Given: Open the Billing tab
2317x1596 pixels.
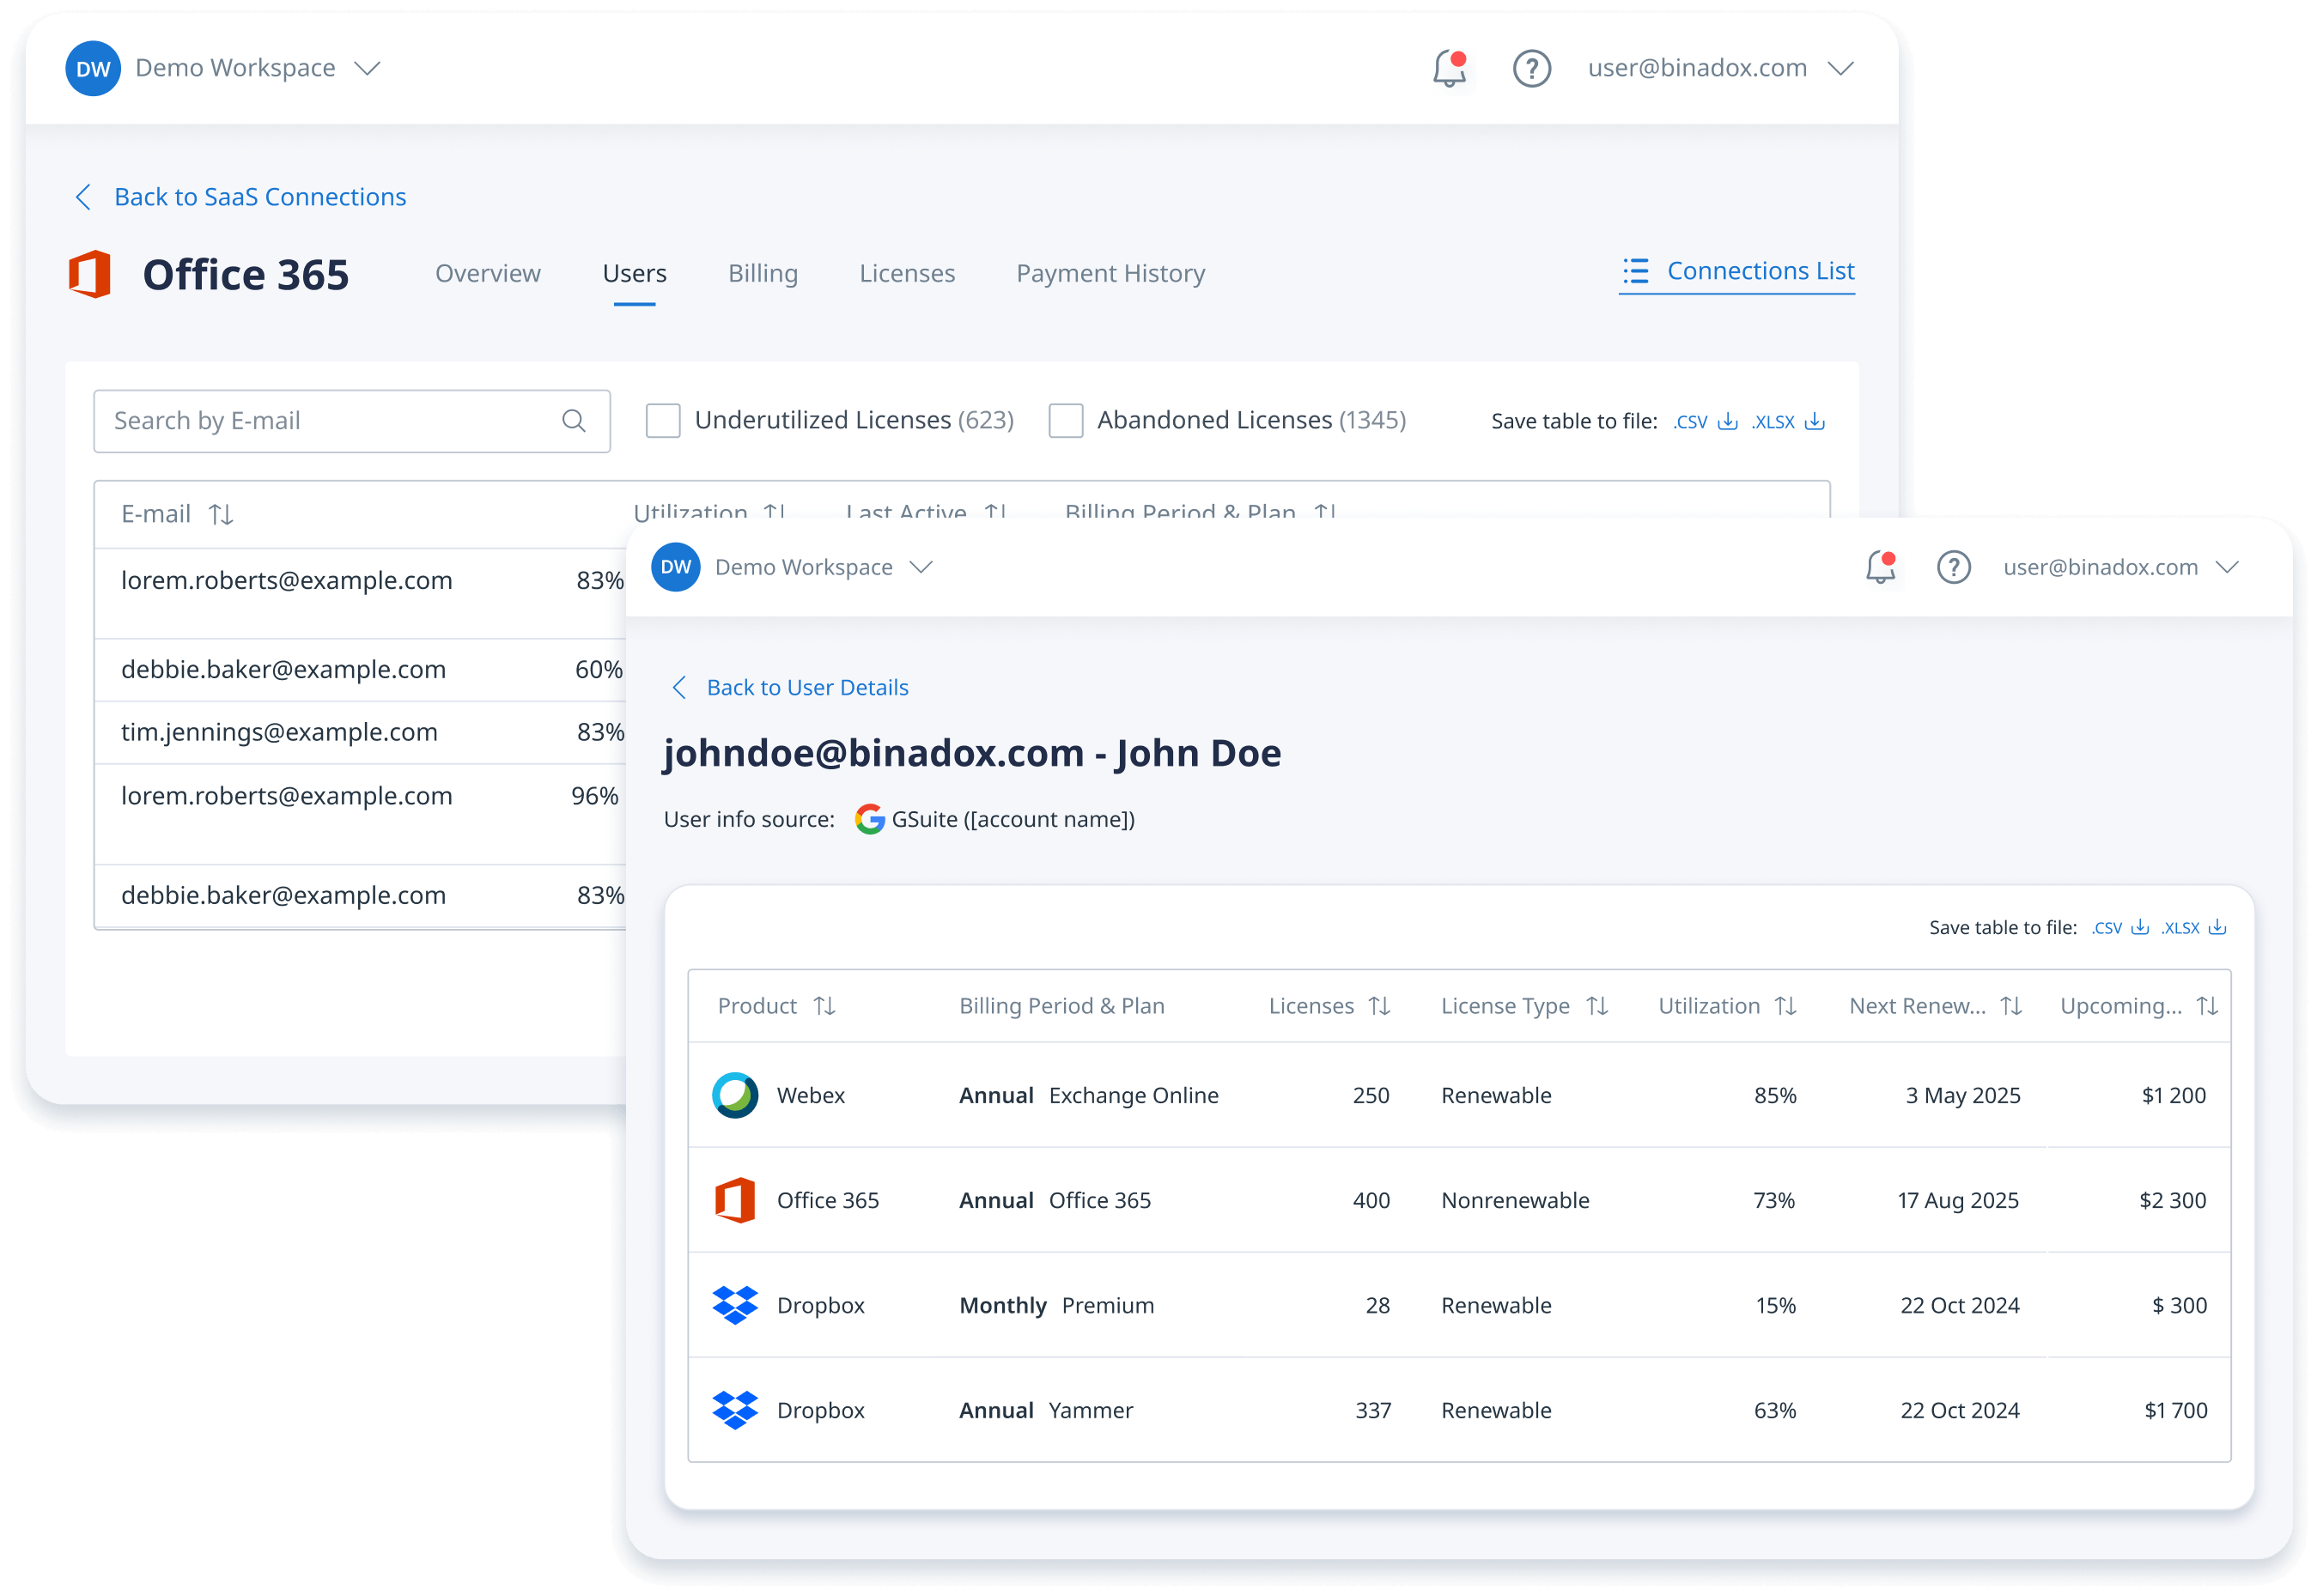Looking at the screenshot, I should tap(762, 273).
